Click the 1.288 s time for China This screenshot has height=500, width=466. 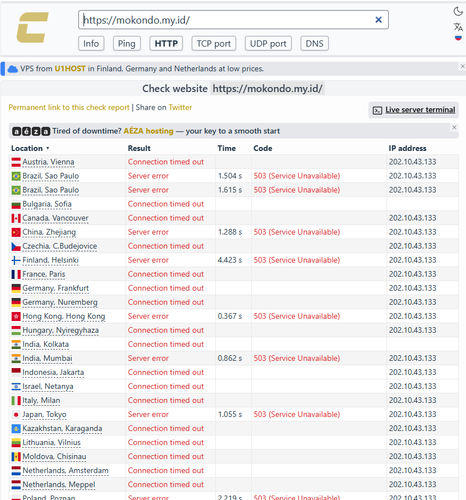pos(230,232)
